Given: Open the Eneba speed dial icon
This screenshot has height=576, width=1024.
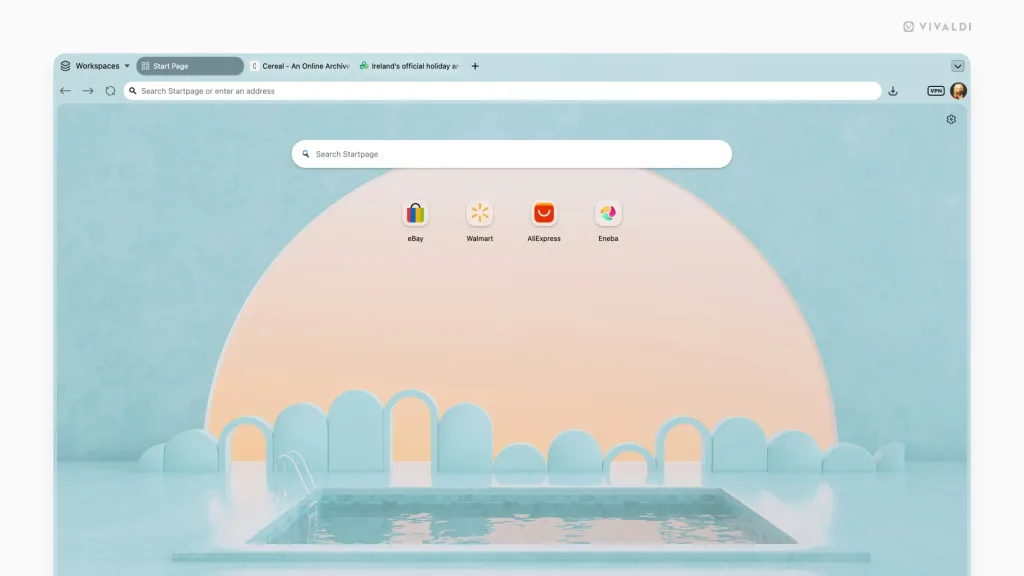Looking at the screenshot, I should coord(608,213).
